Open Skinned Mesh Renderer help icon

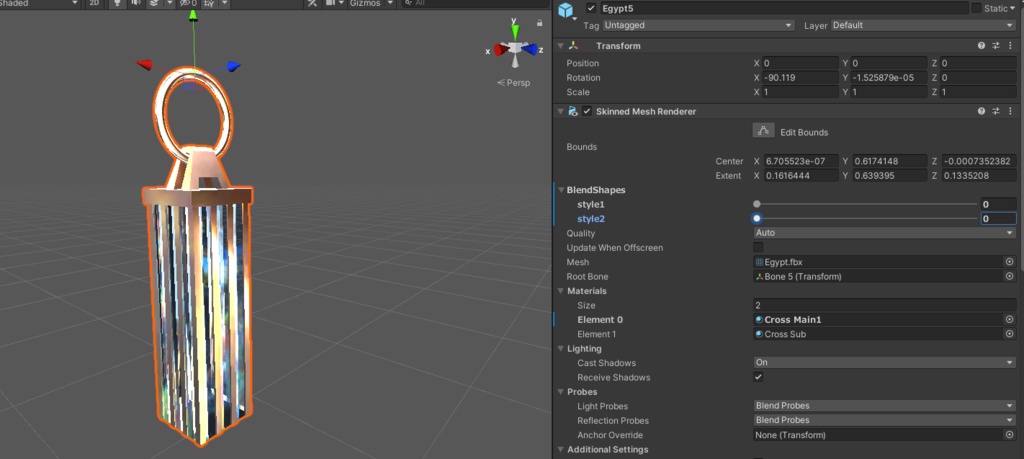click(x=981, y=112)
